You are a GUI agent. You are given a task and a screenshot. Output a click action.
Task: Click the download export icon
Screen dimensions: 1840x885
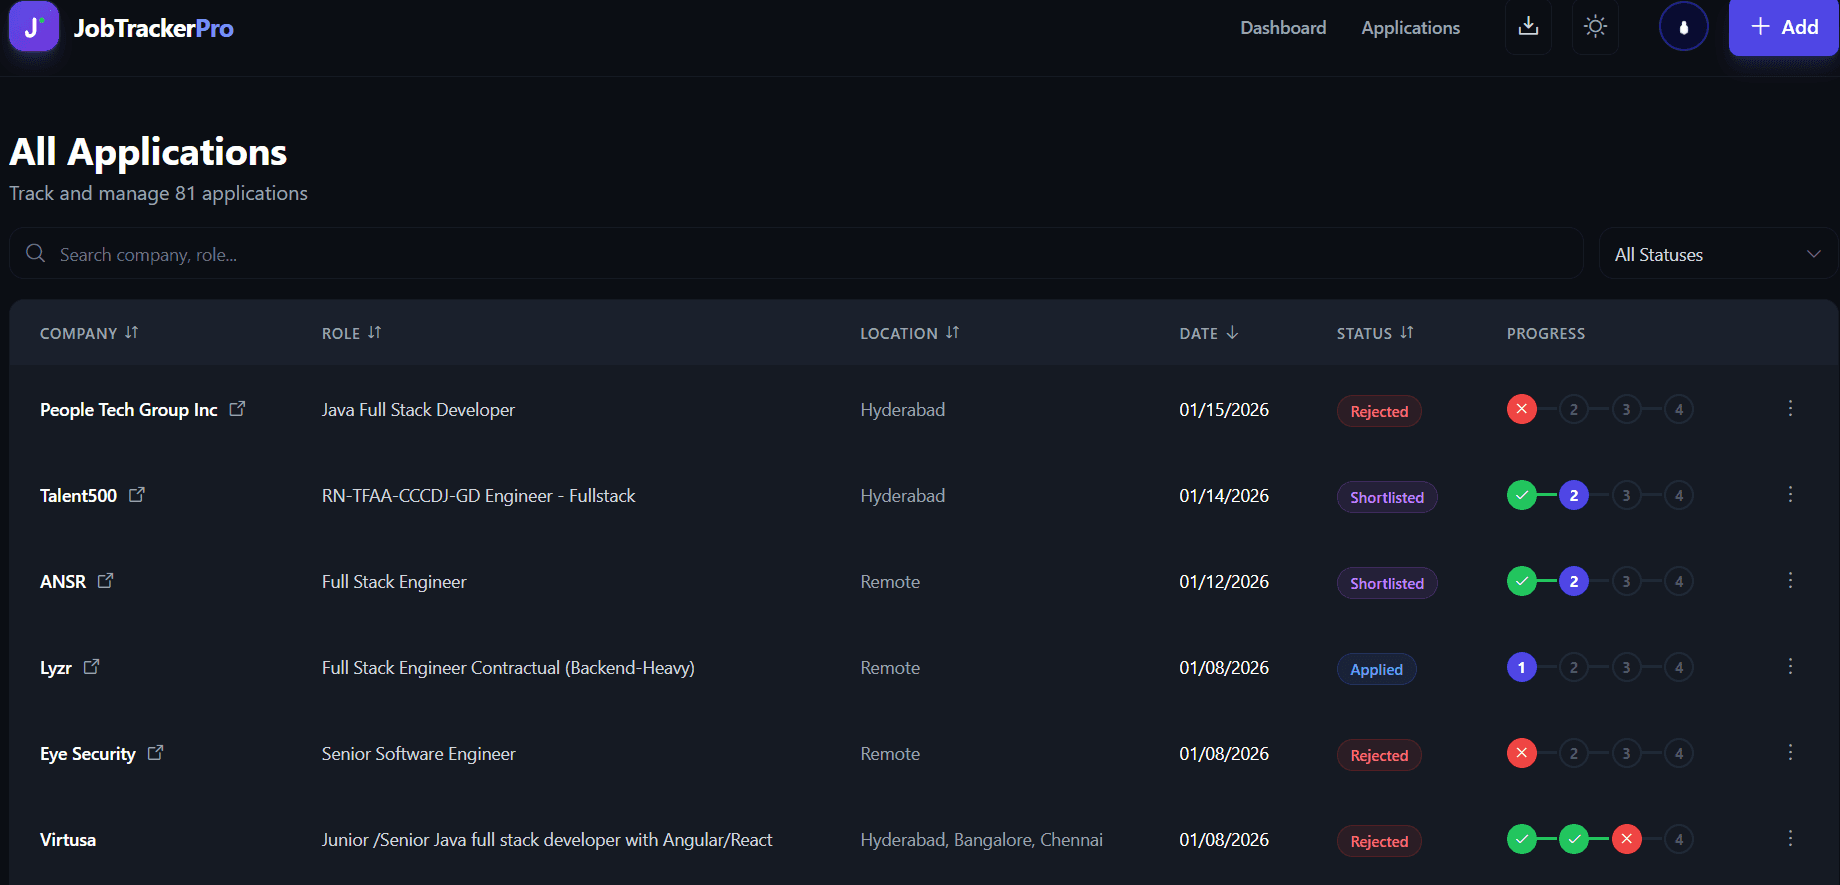click(x=1528, y=27)
